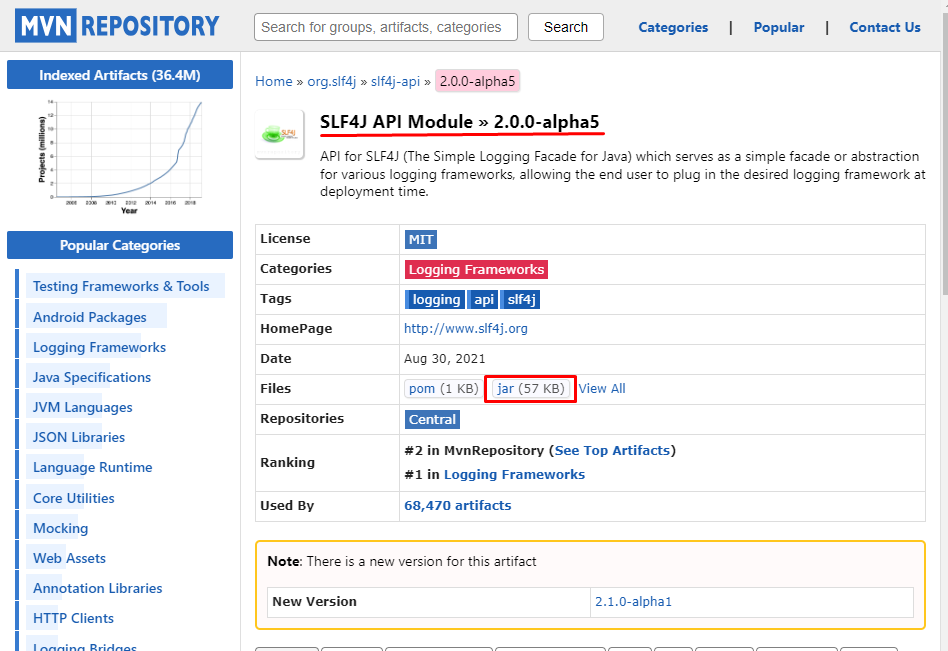The image size is (948, 651).
Task: Open Android Packages category
Action: [x=89, y=317]
